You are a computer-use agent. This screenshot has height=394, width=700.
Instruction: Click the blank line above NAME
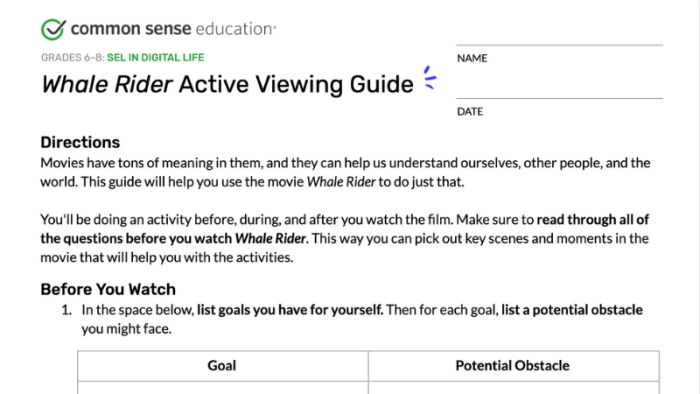pyautogui.click(x=559, y=45)
